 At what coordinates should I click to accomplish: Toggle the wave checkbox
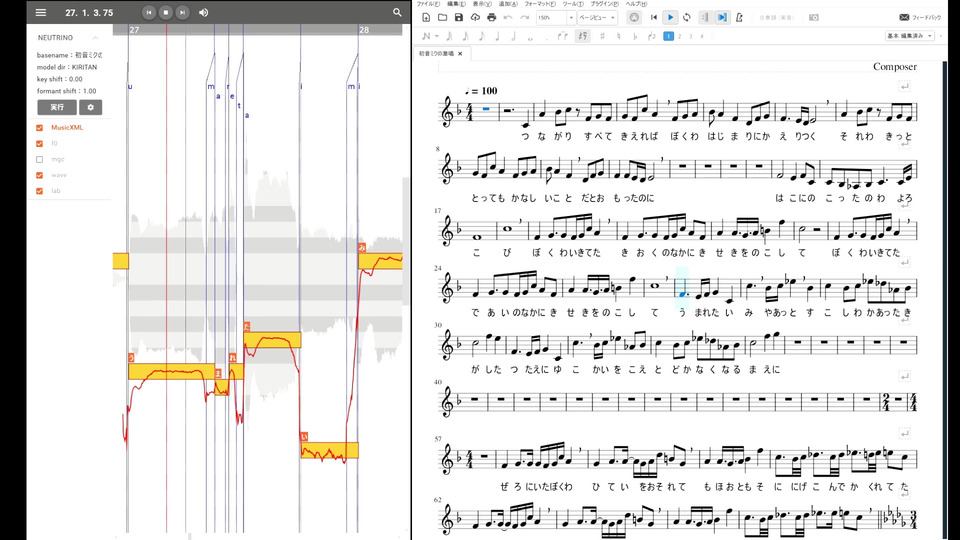(40, 175)
